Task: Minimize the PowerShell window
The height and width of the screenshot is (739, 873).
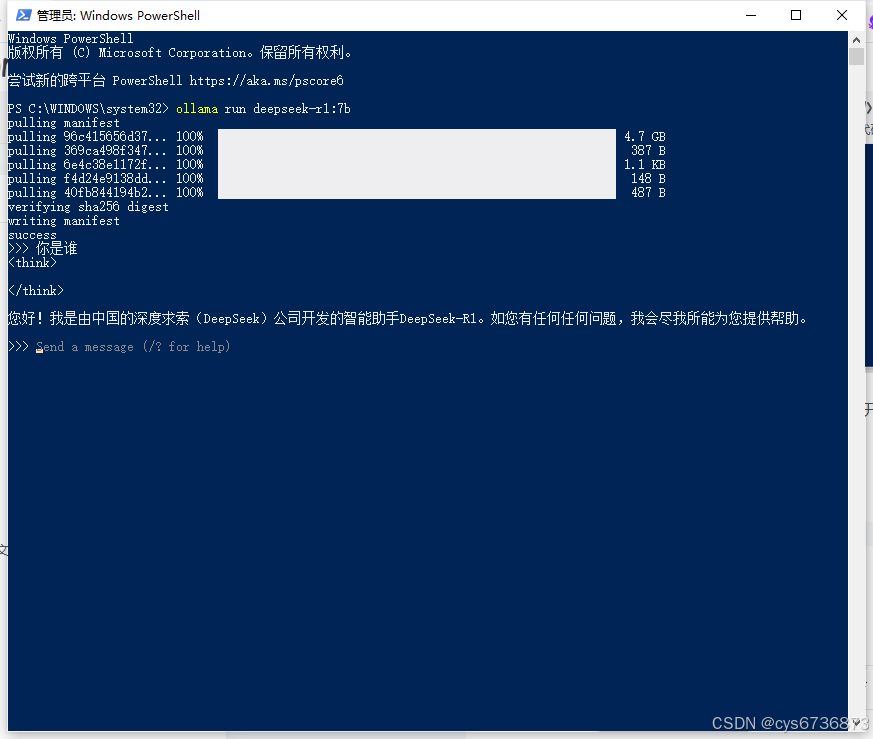Action: coord(751,16)
